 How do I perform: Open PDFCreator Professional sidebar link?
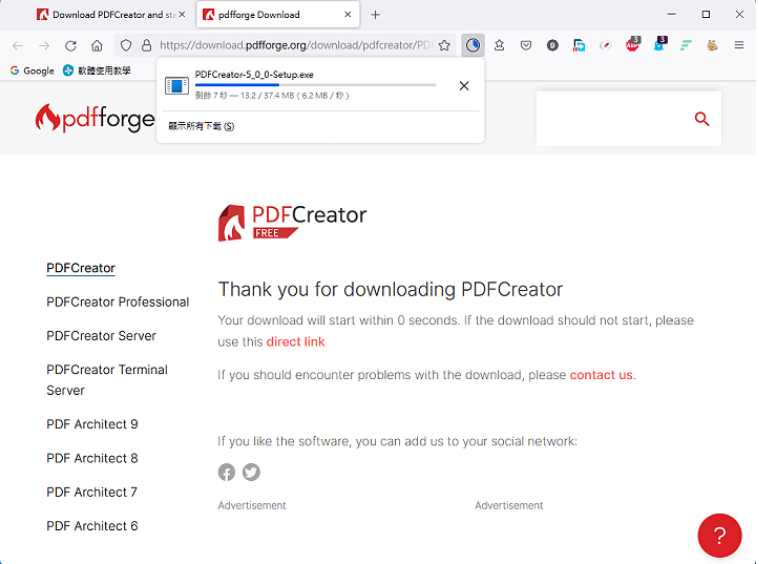118,302
